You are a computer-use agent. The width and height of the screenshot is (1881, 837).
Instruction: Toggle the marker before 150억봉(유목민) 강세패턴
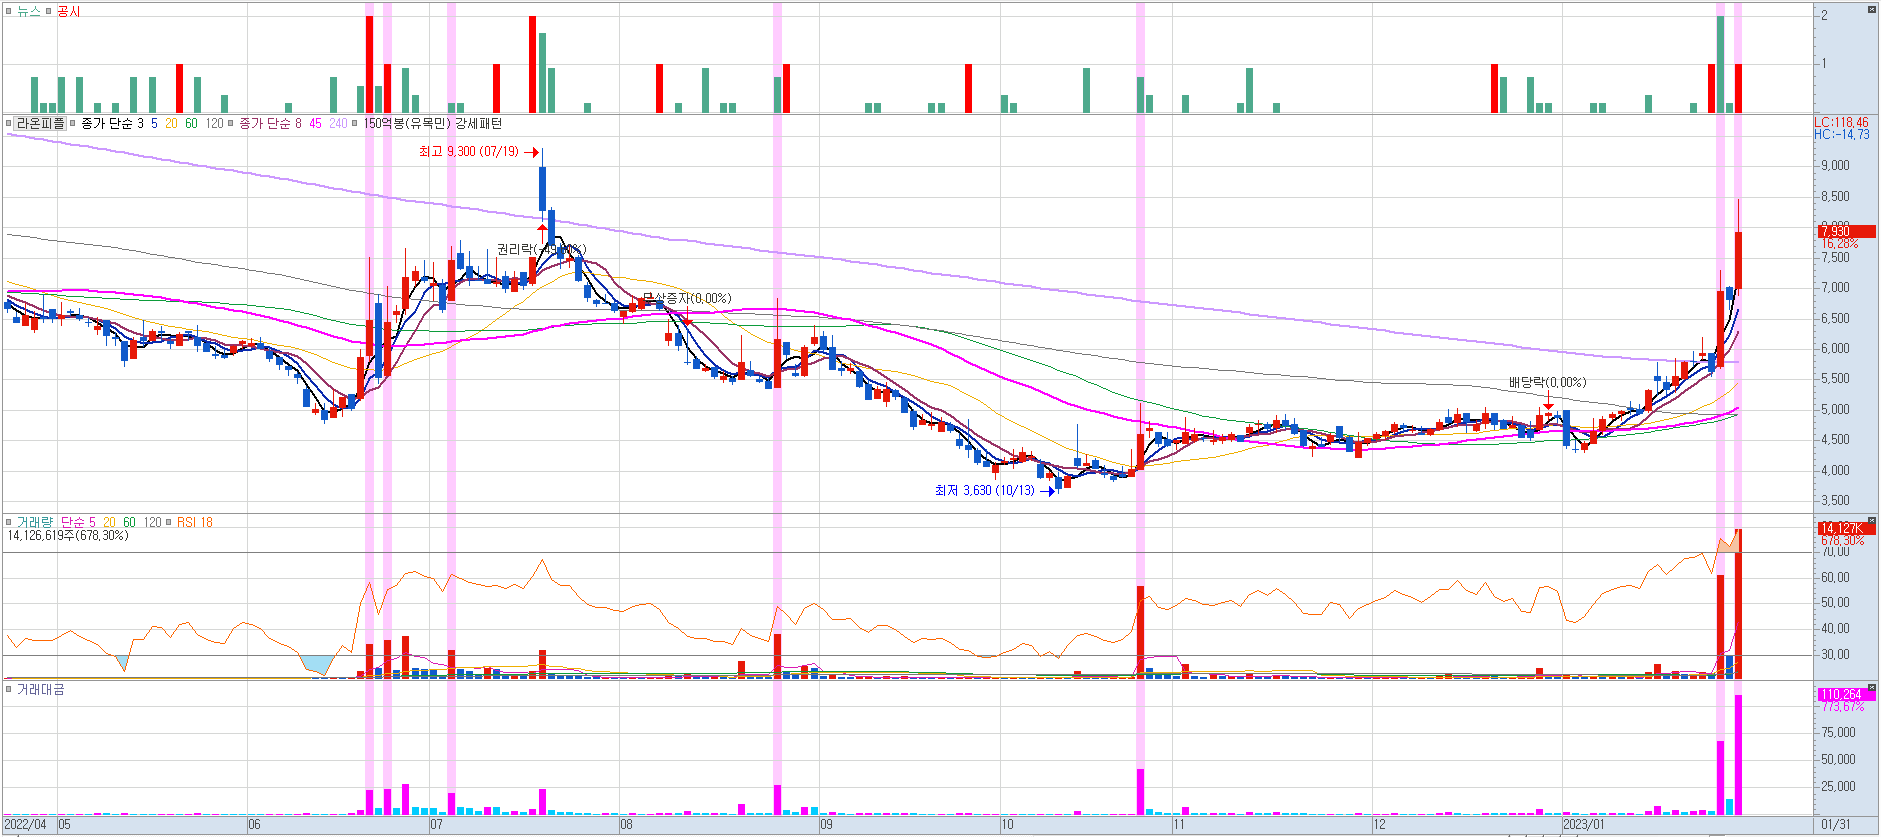coord(356,123)
